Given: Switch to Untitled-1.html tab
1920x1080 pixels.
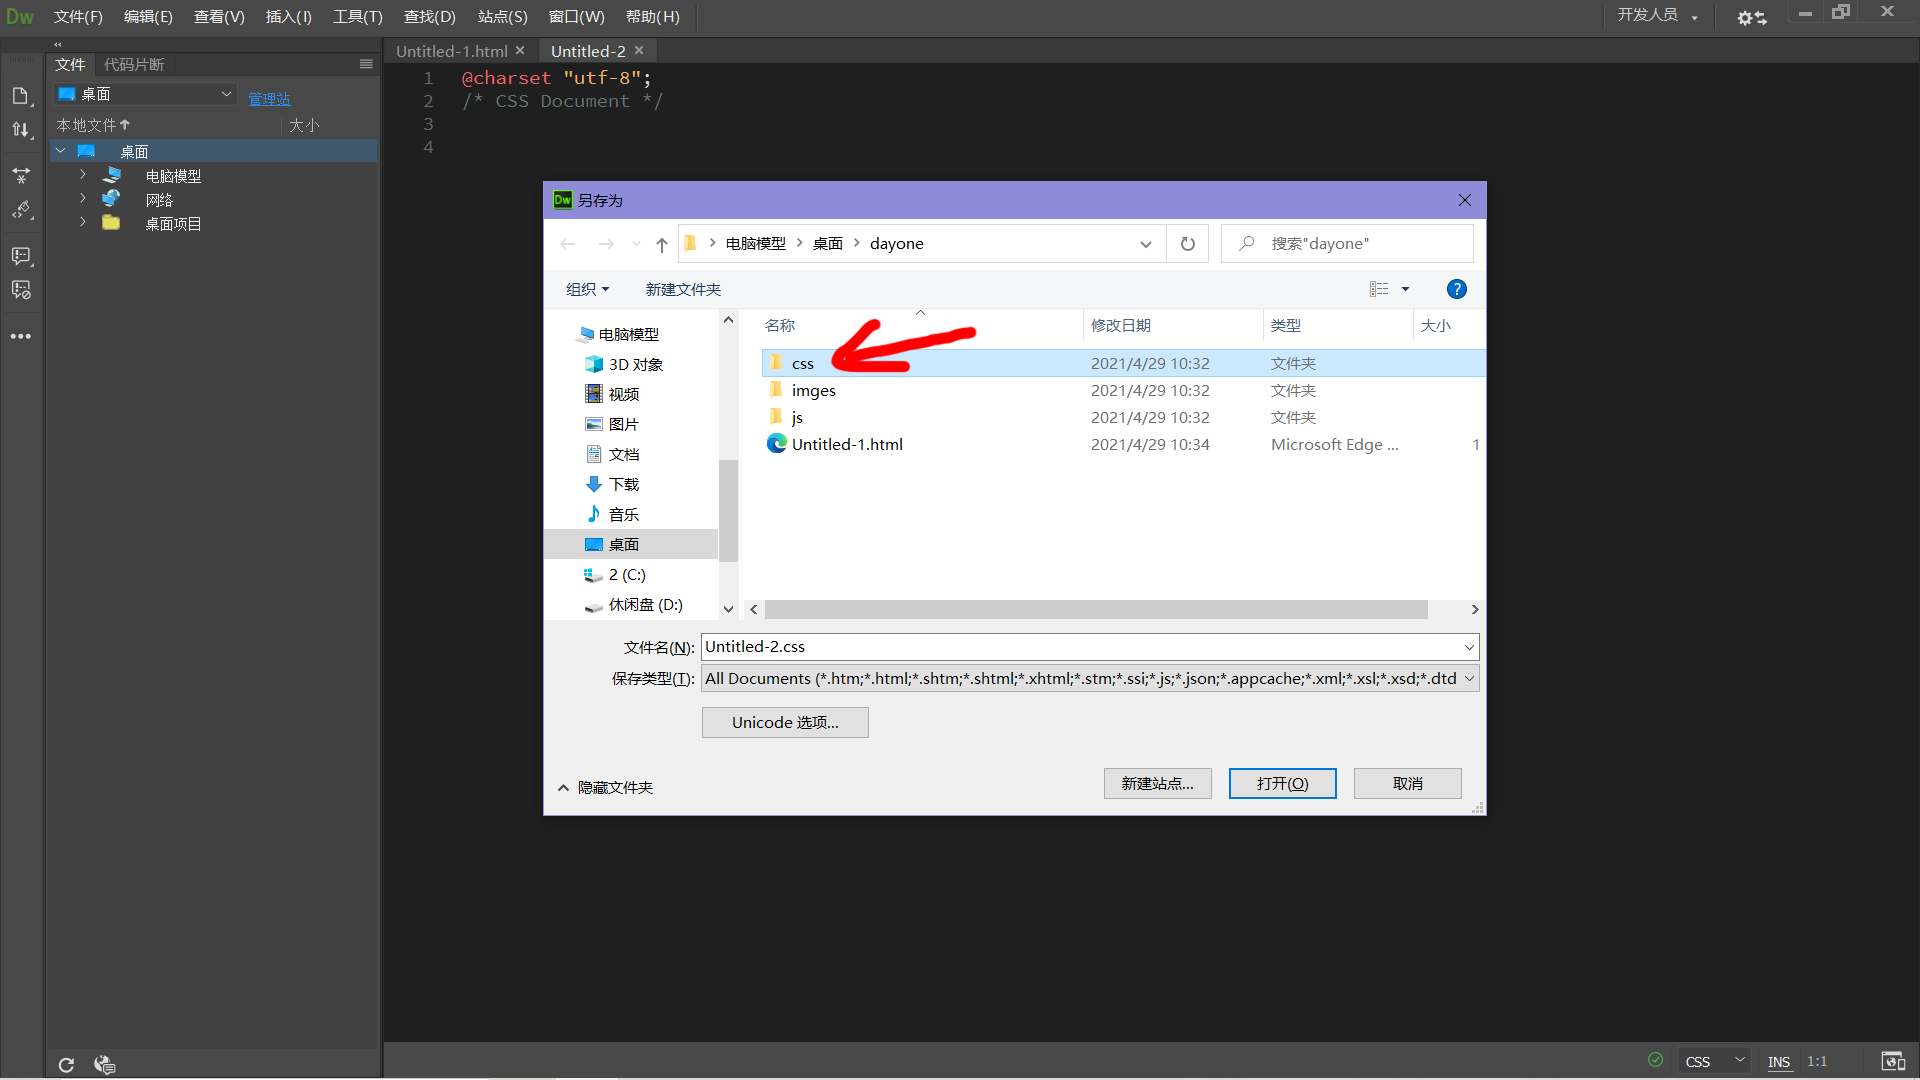Looking at the screenshot, I should pyautogui.click(x=452, y=51).
